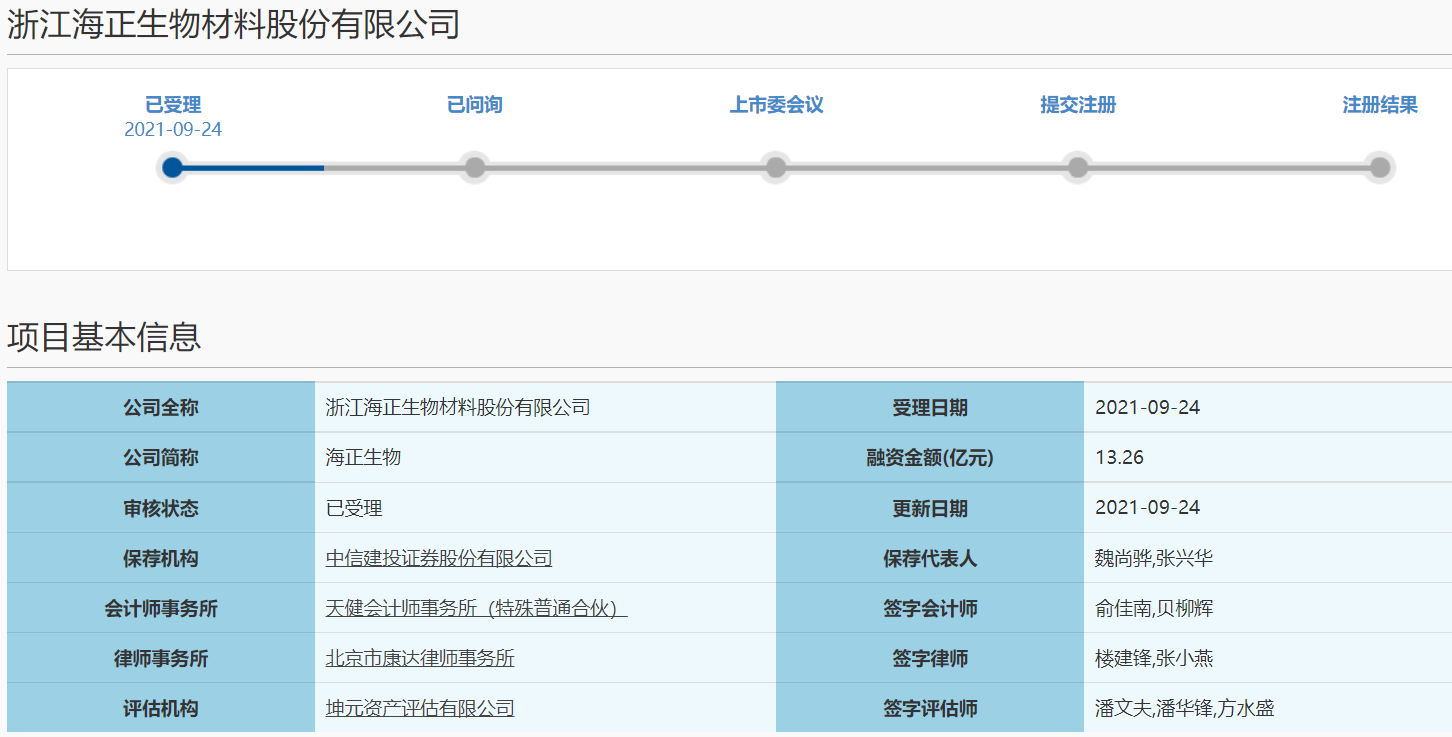Click the 已受理 progress step dot
Image resolution: width=1452 pixels, height=737 pixels.
(x=173, y=167)
